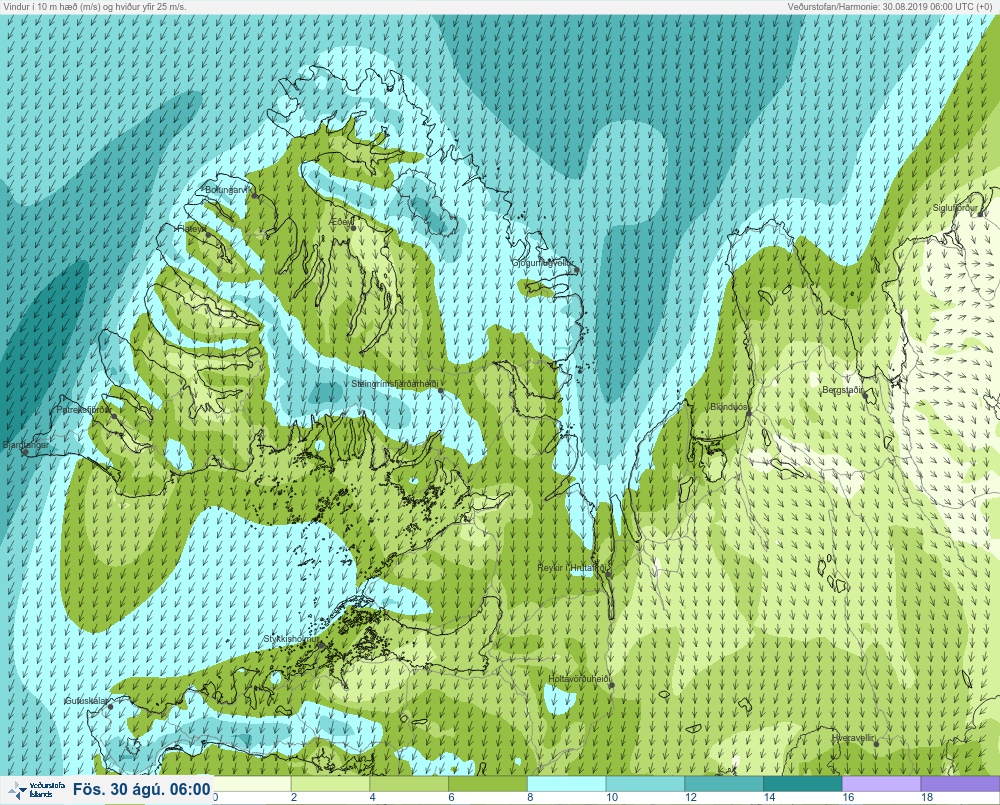
Task: Select the Gufuskálar station dot
Action: click(x=110, y=707)
